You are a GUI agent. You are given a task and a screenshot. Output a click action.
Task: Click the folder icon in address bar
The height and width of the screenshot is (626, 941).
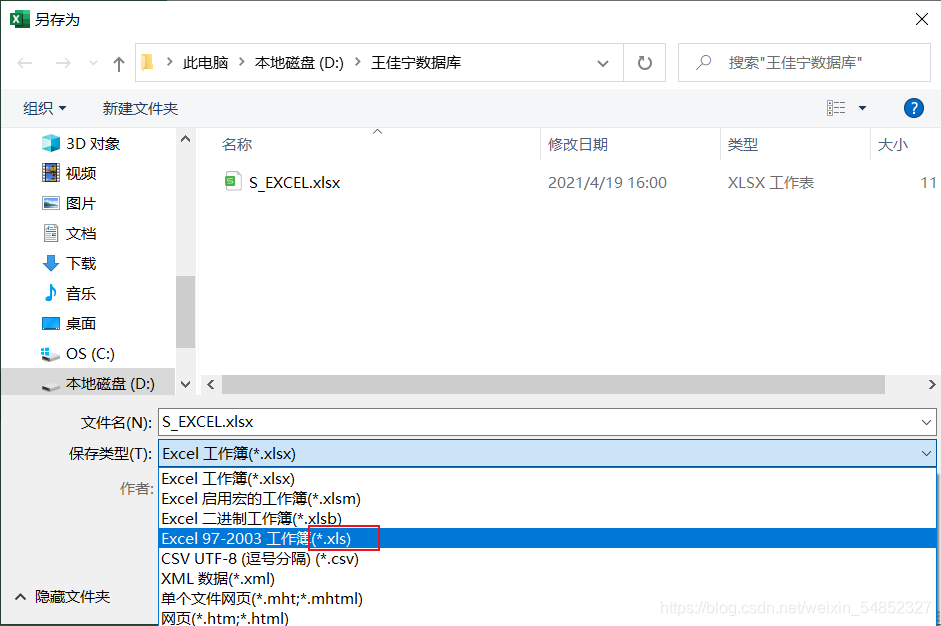click(148, 62)
